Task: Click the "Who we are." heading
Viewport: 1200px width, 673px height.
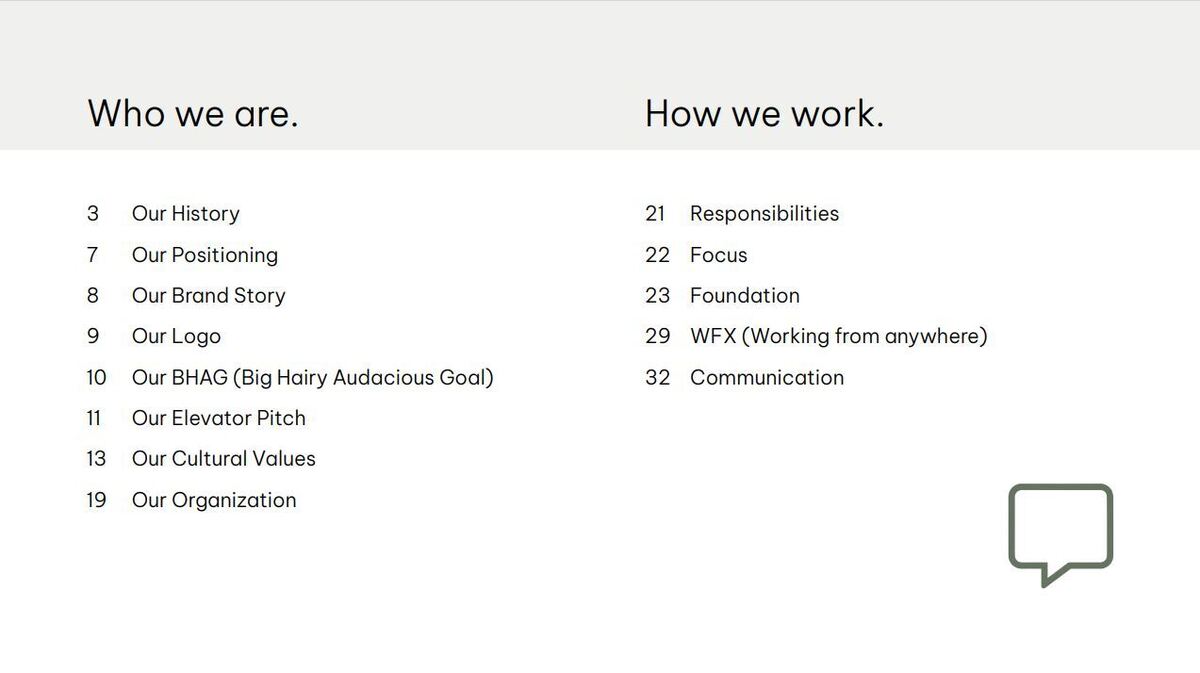Action: pos(193,113)
